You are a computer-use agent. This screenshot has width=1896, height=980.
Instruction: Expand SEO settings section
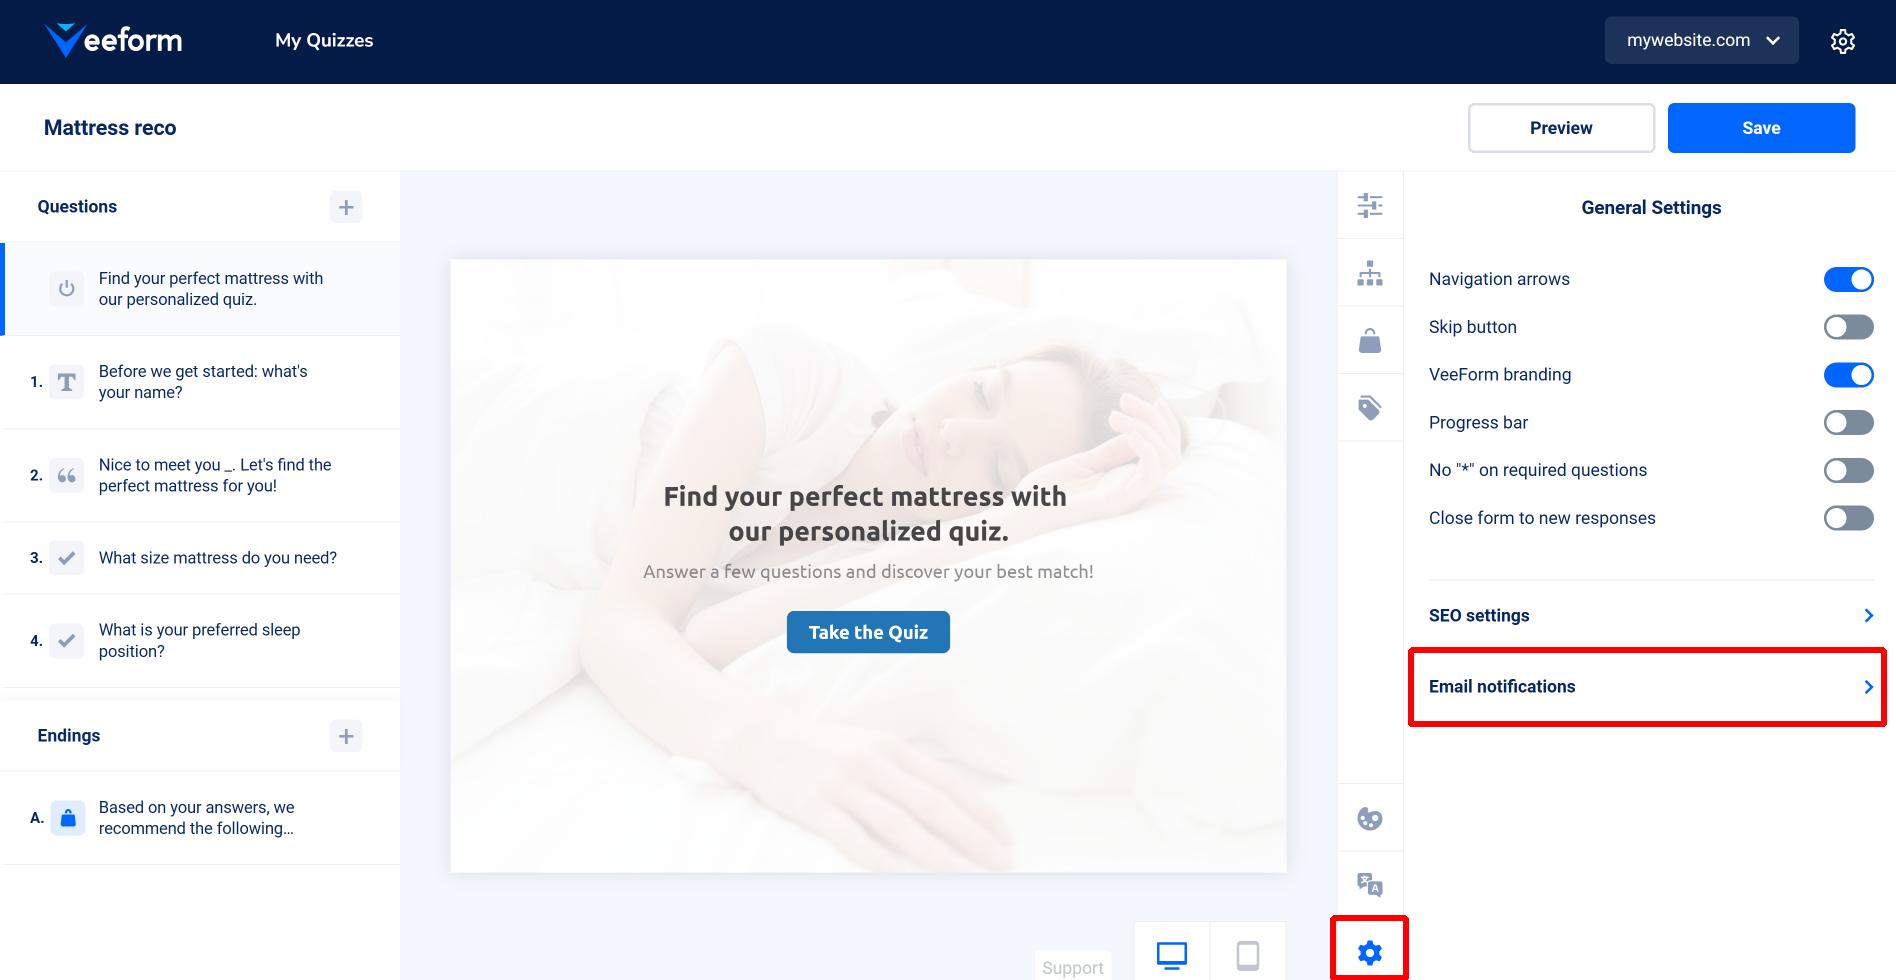1651,615
